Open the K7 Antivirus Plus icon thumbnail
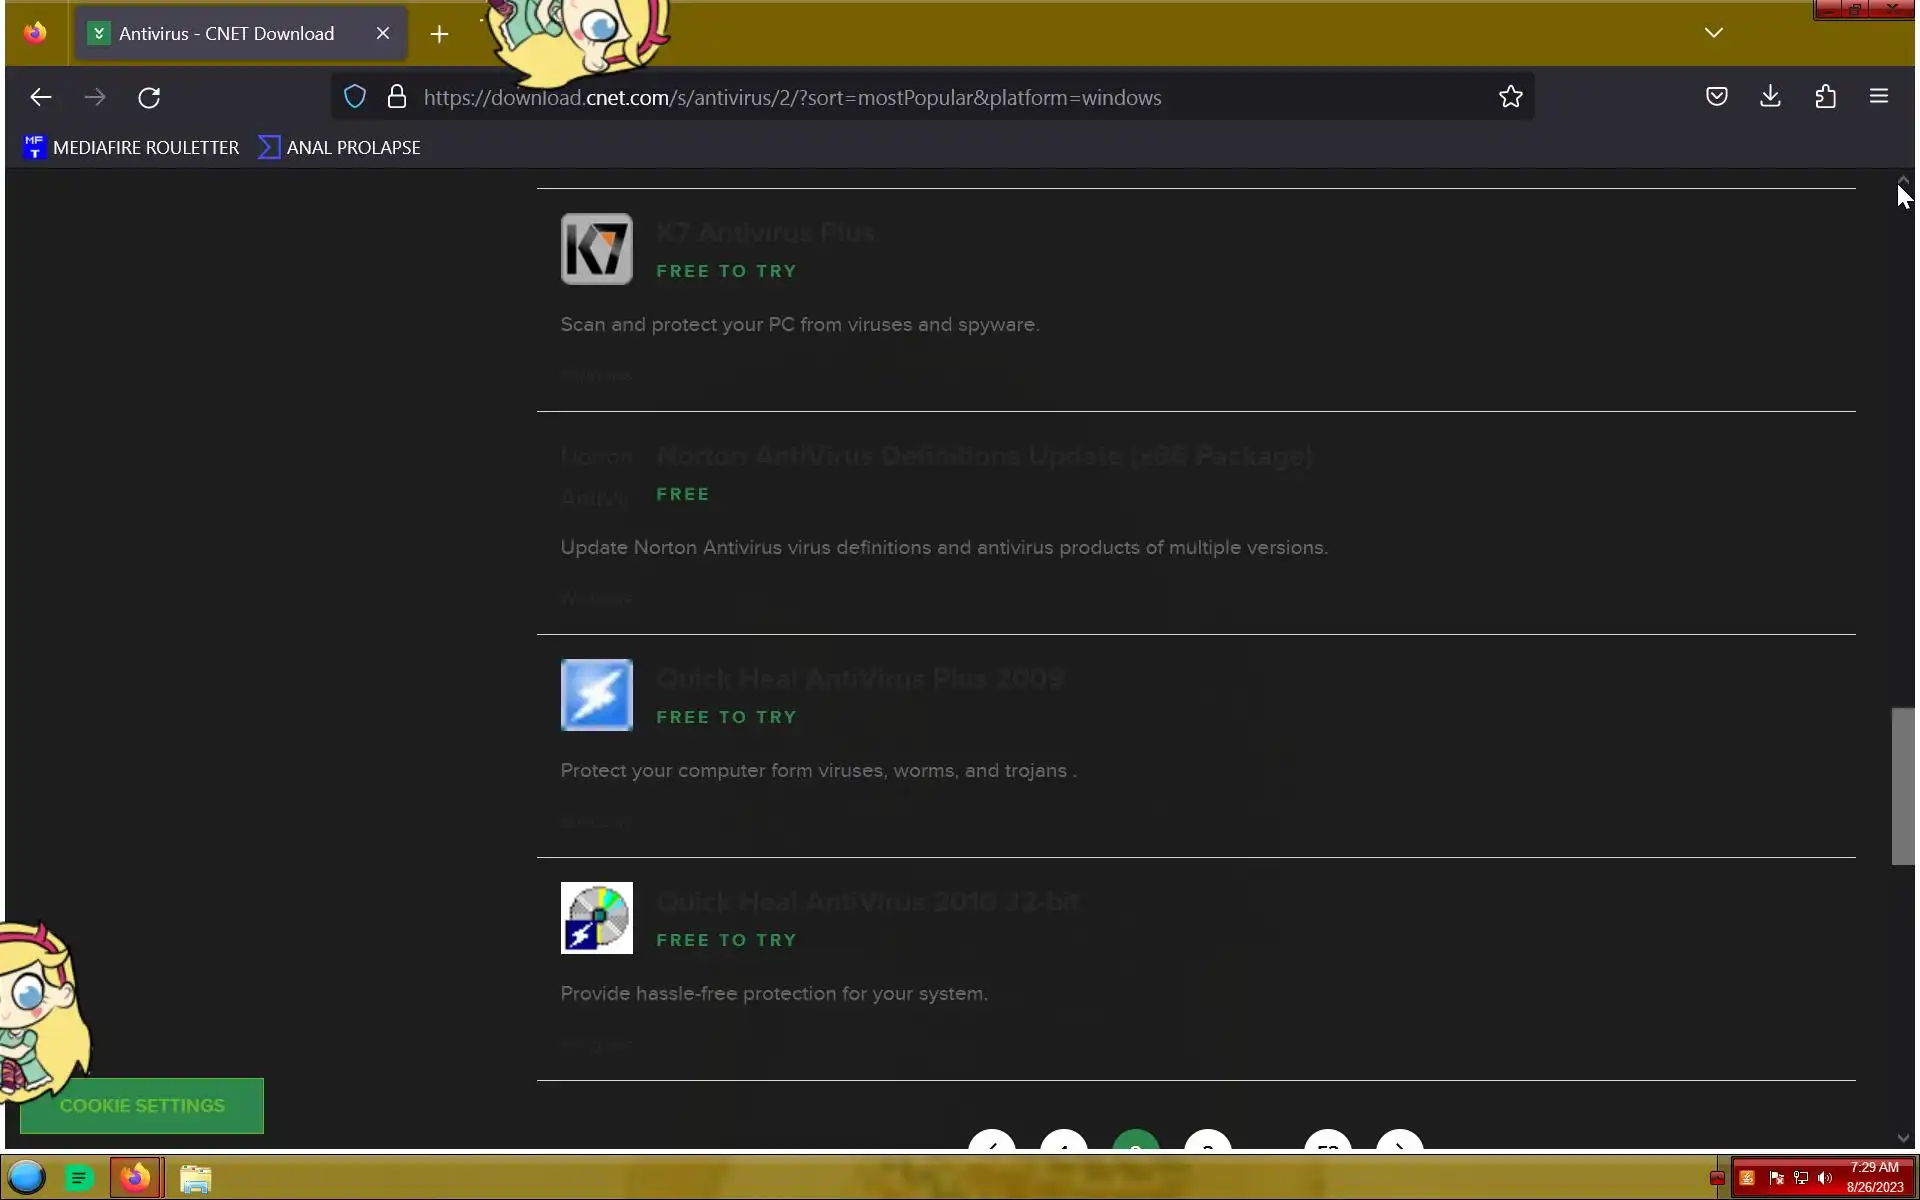This screenshot has height=1200, width=1920. 597,249
